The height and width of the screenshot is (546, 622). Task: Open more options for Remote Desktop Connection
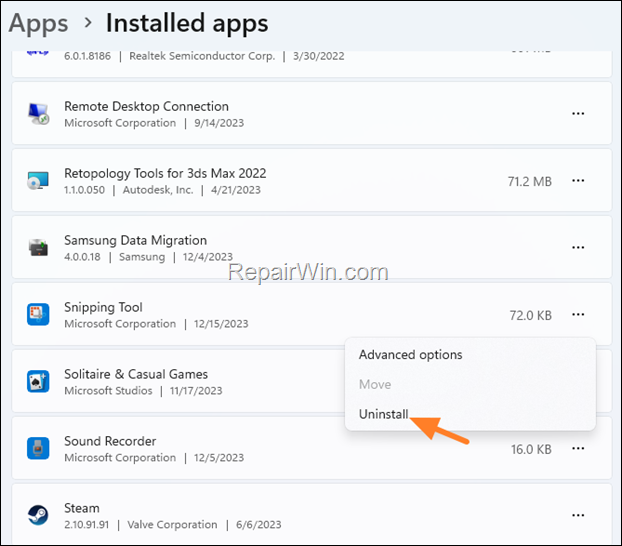(578, 113)
